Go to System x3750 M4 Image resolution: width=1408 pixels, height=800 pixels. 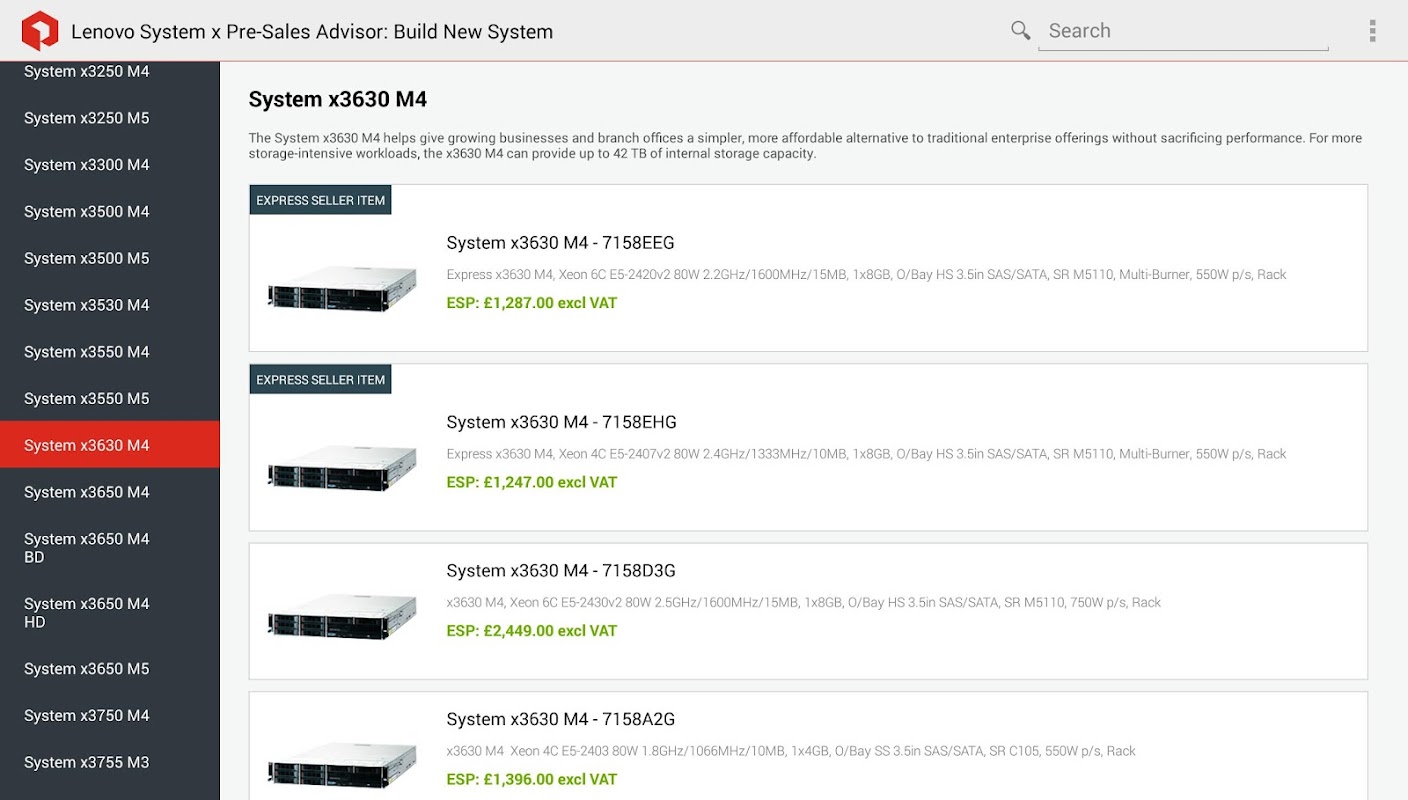pyautogui.click(x=110, y=716)
